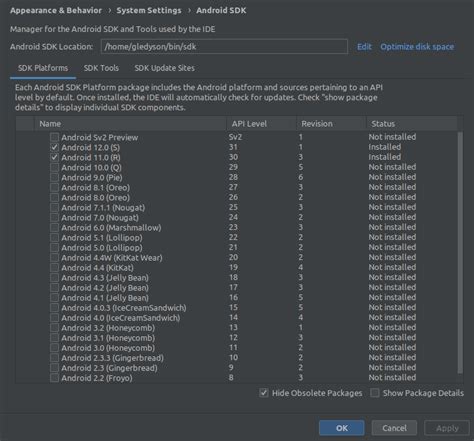Uncheck the Android 12.0 (S) checkbox

tap(54, 147)
